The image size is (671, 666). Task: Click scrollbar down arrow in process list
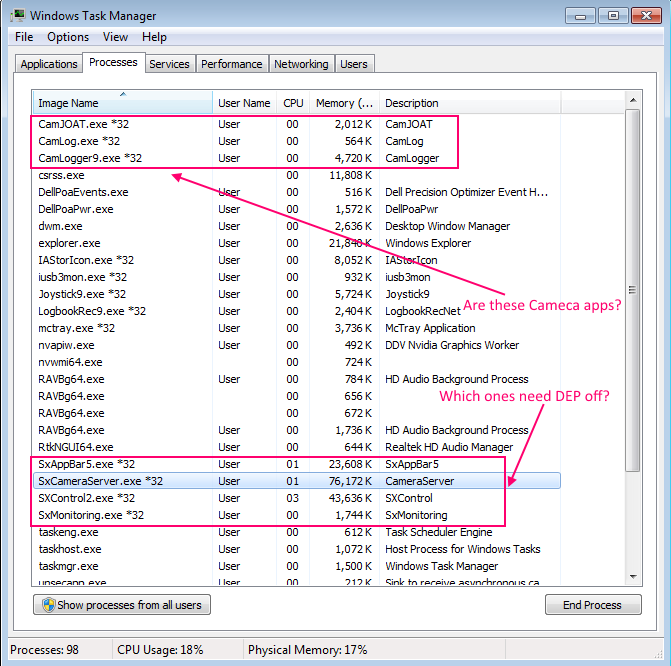point(633,577)
